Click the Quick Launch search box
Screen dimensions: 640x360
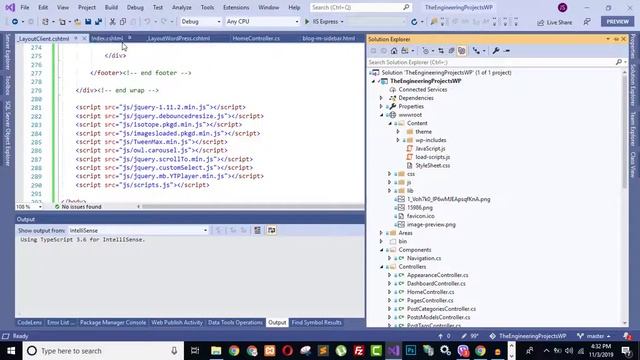[x=361, y=7]
